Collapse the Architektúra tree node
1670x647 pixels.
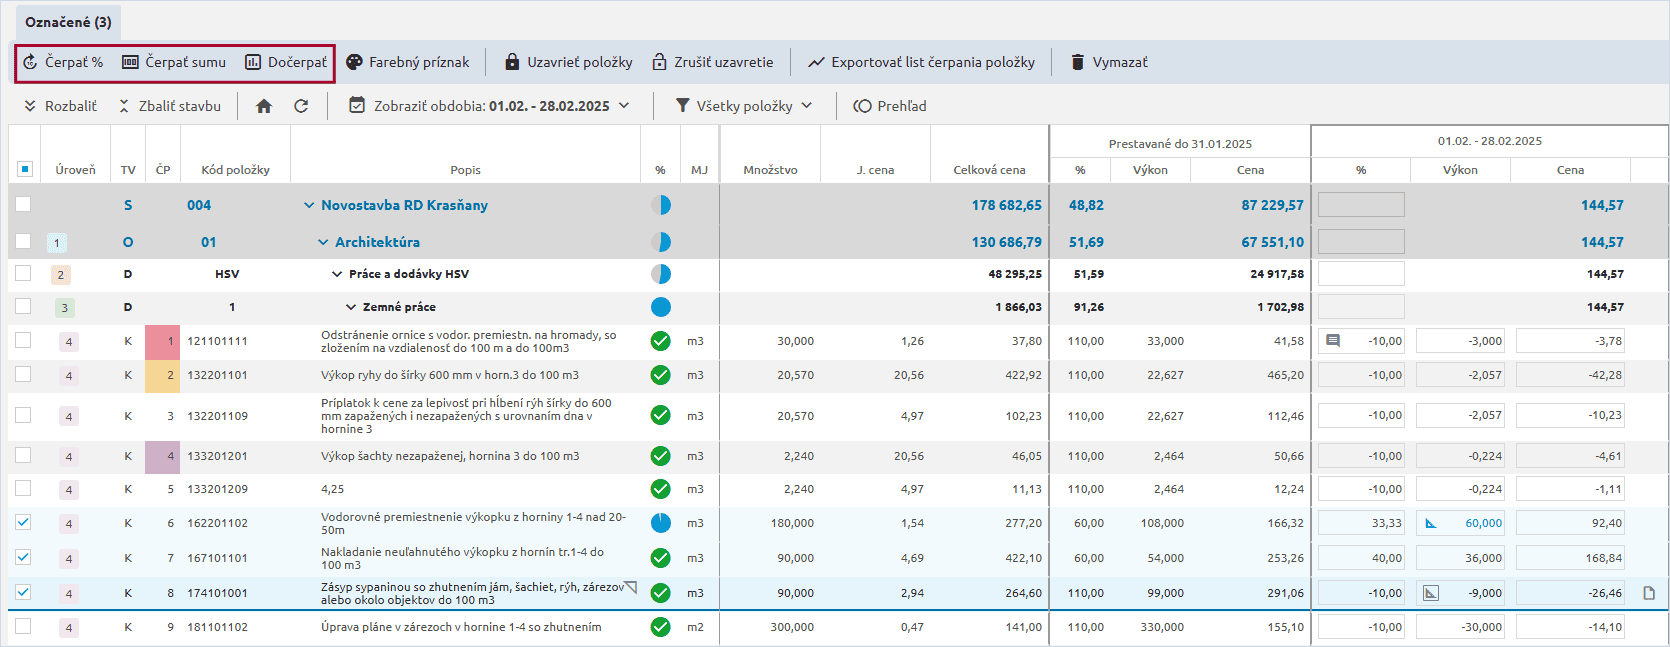pyautogui.click(x=323, y=242)
